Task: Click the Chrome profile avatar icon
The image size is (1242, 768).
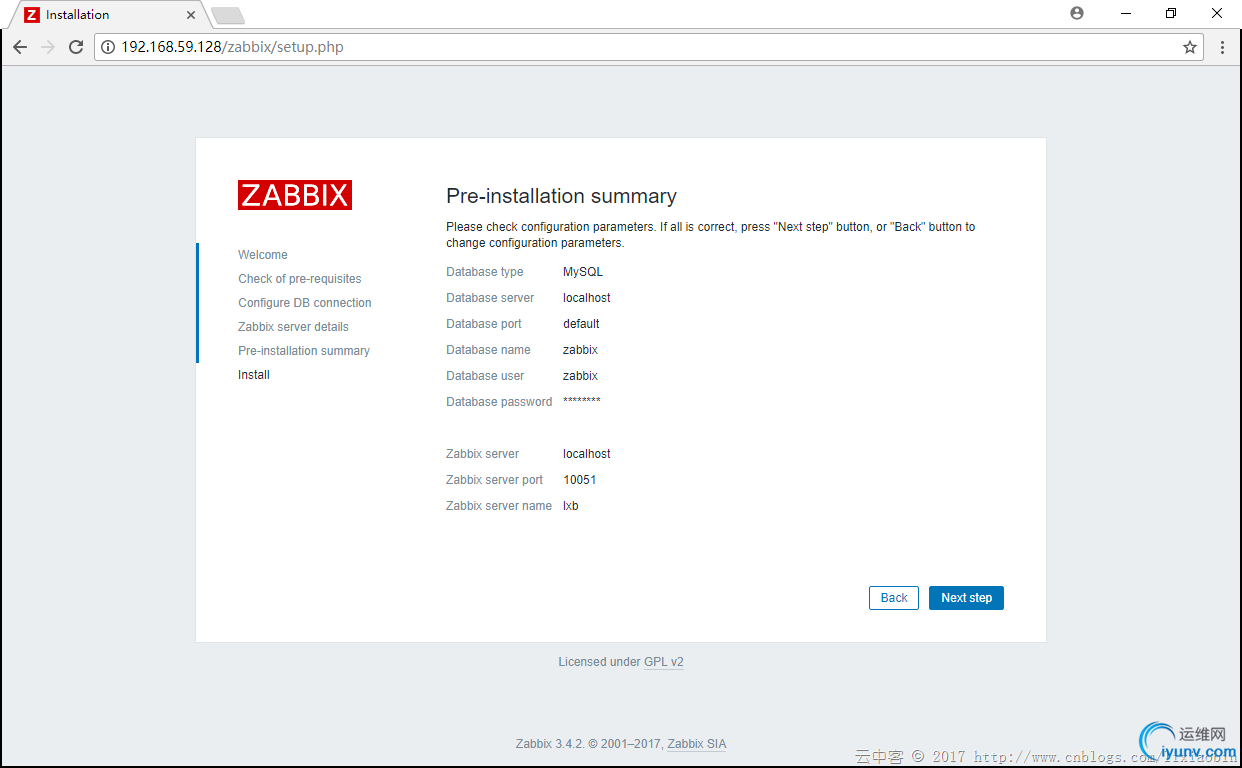Action: (x=1077, y=13)
